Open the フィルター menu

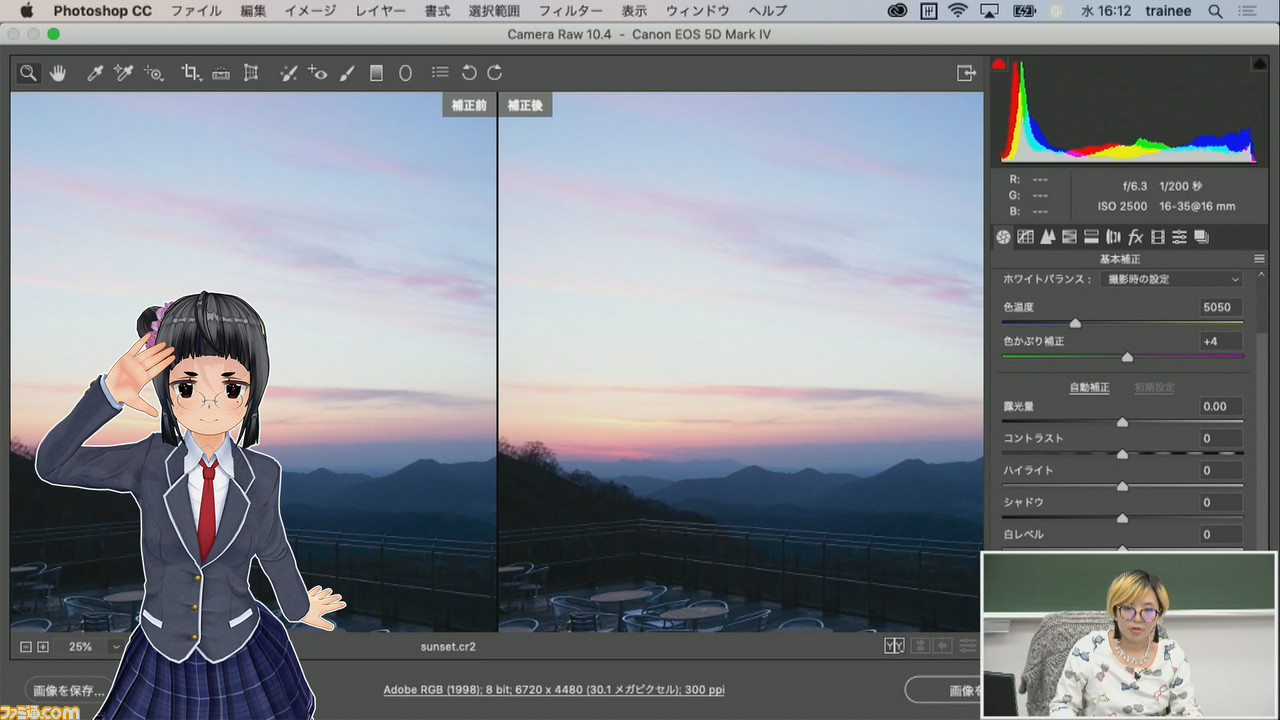click(x=571, y=11)
